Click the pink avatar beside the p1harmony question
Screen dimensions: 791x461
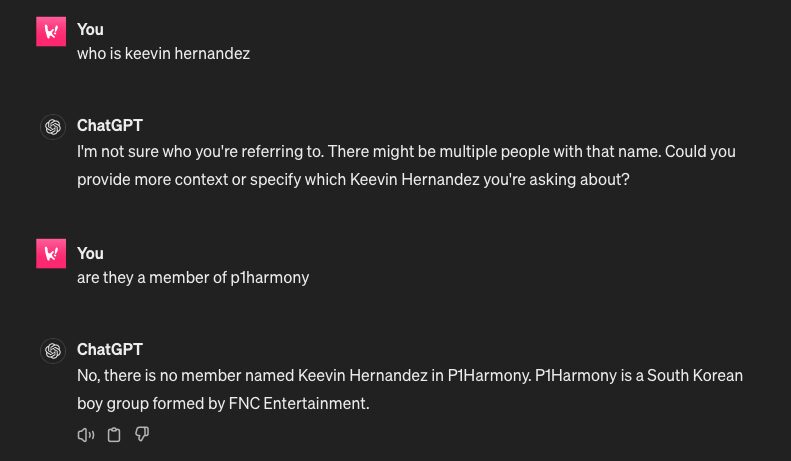pyautogui.click(x=50, y=254)
